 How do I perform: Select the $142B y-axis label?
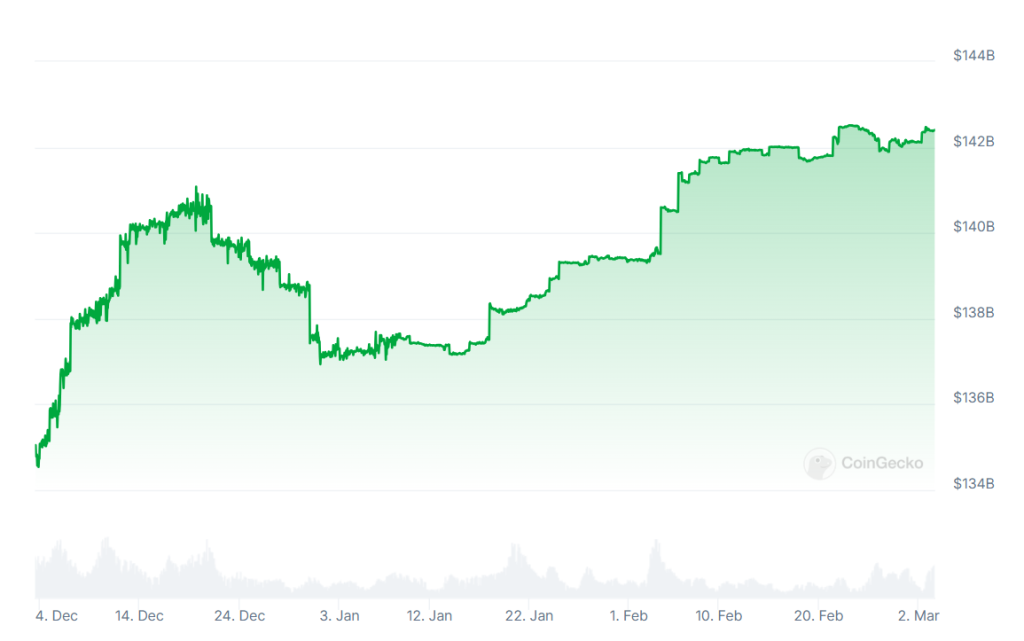pos(974,142)
